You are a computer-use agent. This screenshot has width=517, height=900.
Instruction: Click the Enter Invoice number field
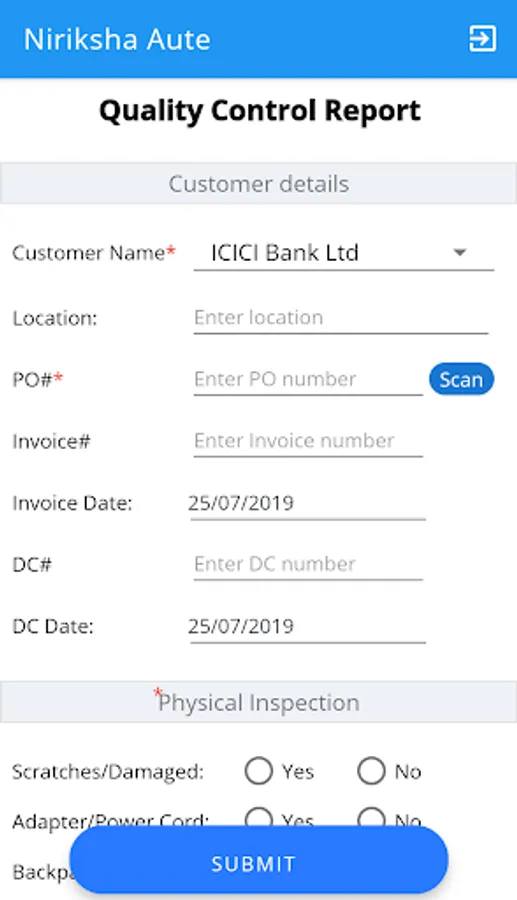point(308,441)
